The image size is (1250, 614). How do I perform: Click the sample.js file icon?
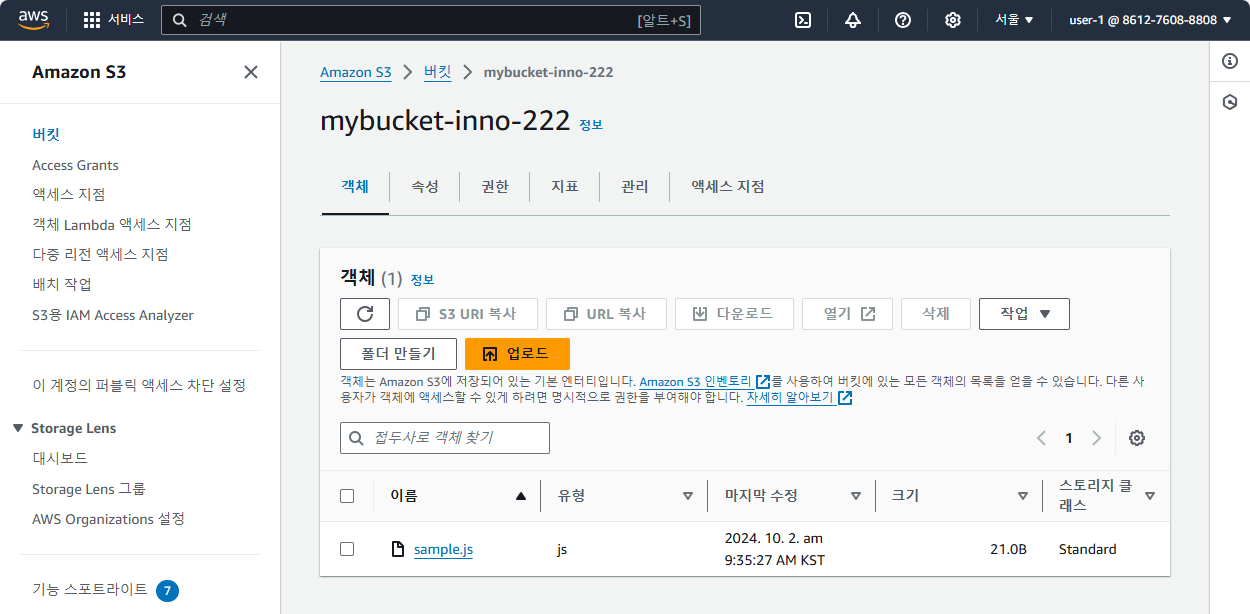click(398, 549)
